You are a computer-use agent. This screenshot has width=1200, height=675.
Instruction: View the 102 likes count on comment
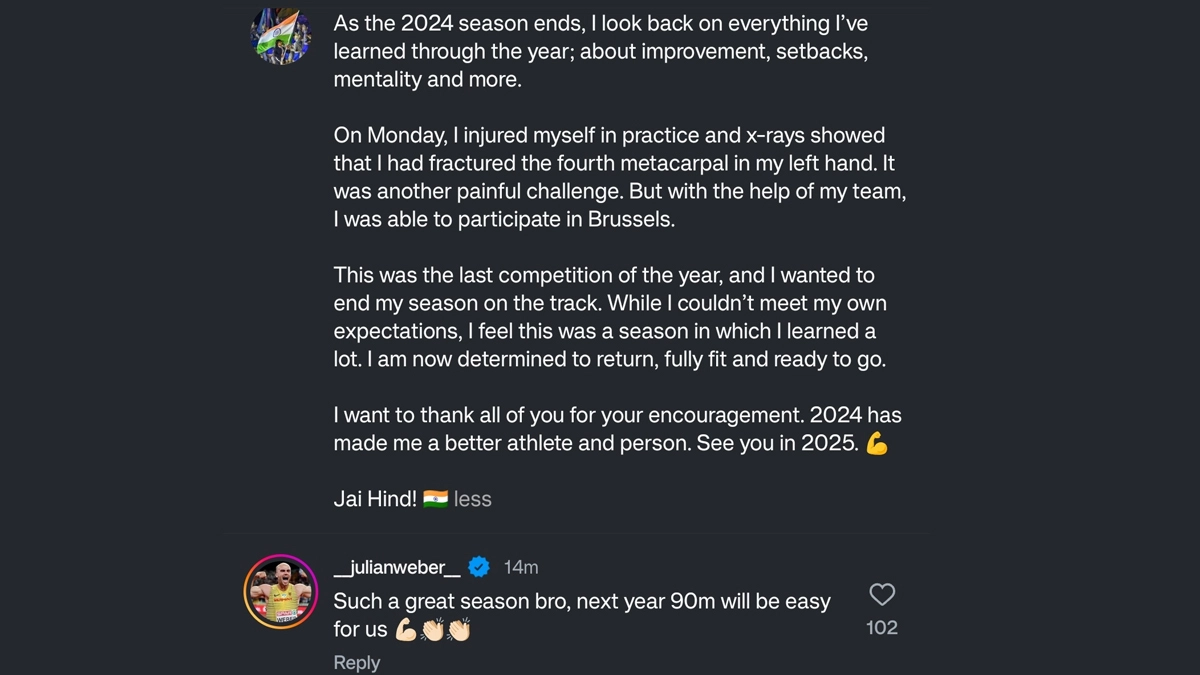tap(881, 628)
